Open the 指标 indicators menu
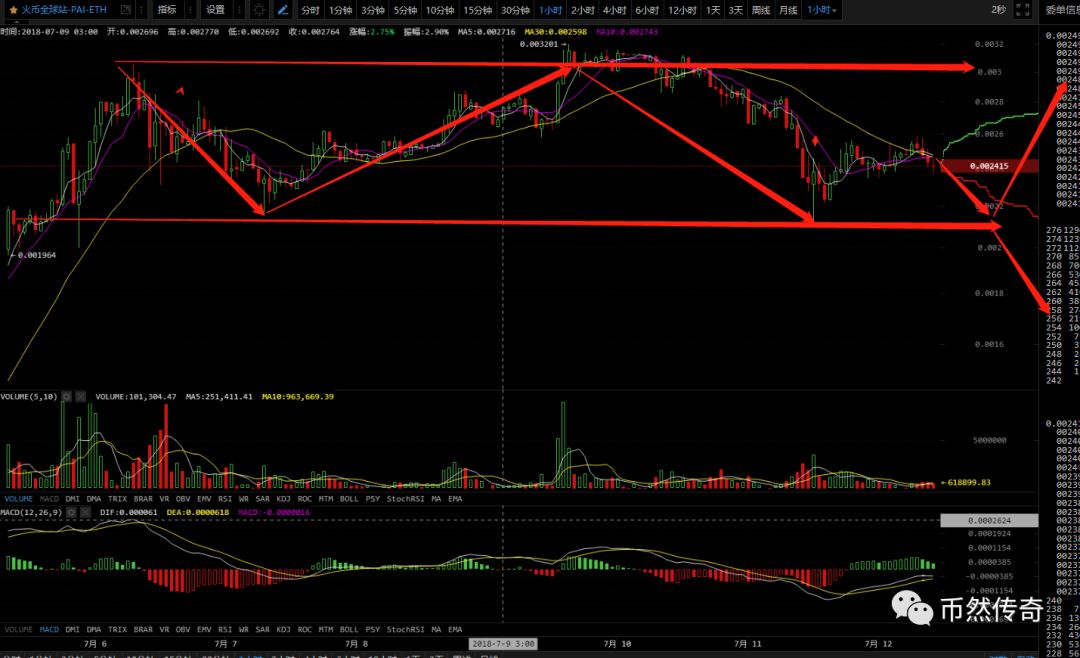Image resolution: width=1080 pixels, height=658 pixels. 167,10
